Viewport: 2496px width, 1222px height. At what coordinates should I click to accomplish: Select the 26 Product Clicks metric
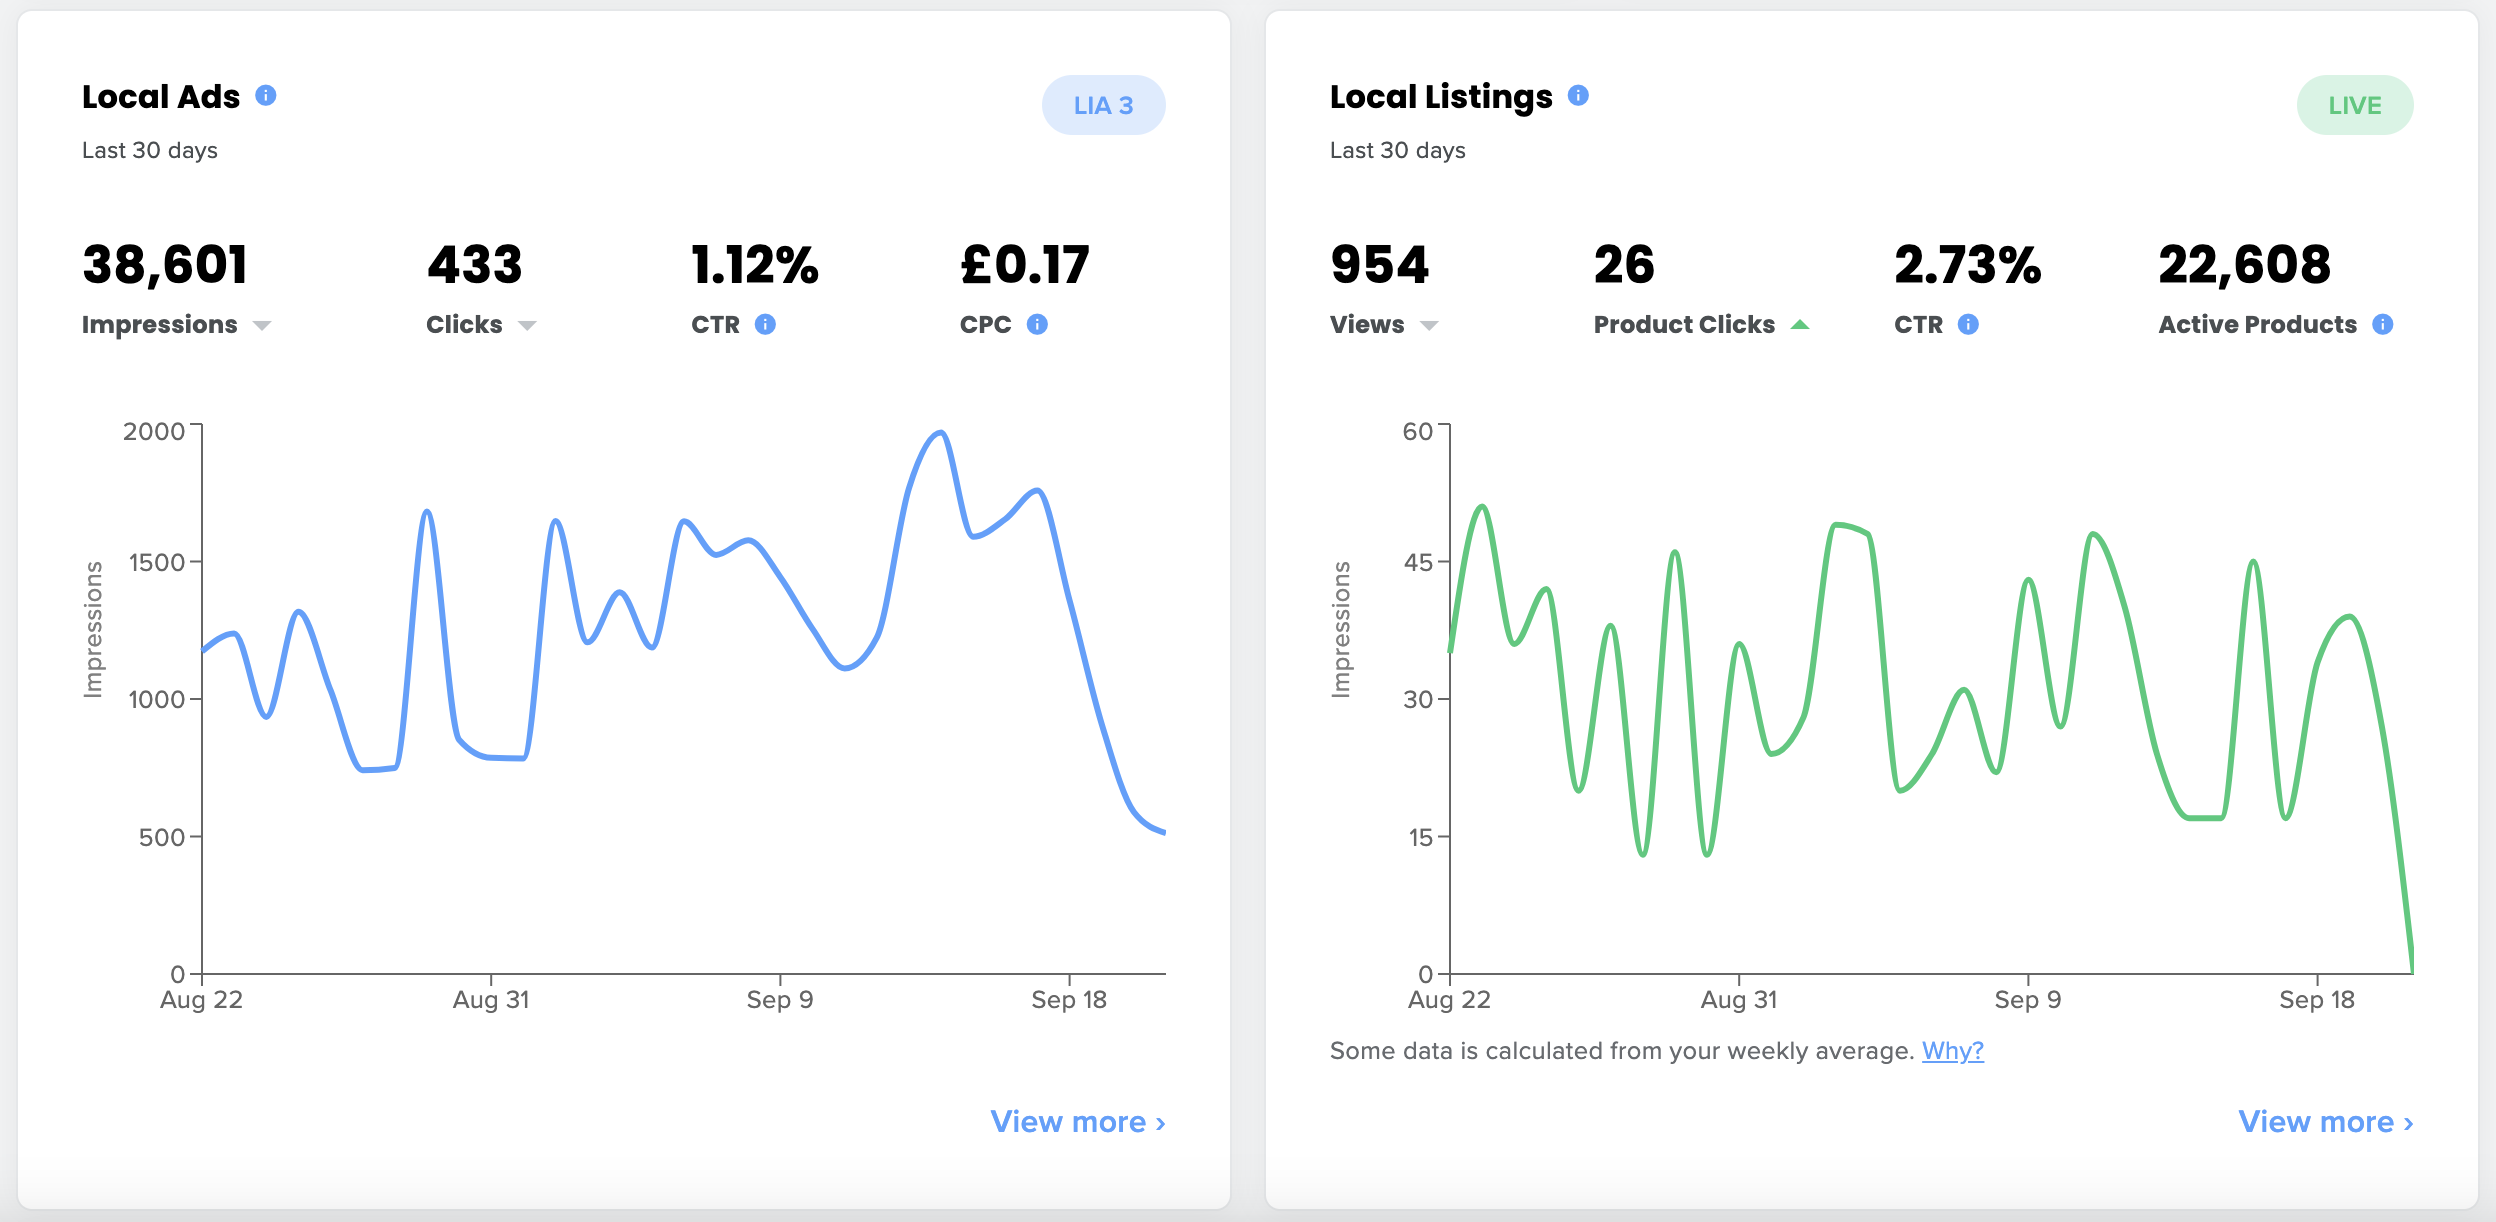(x=1624, y=266)
